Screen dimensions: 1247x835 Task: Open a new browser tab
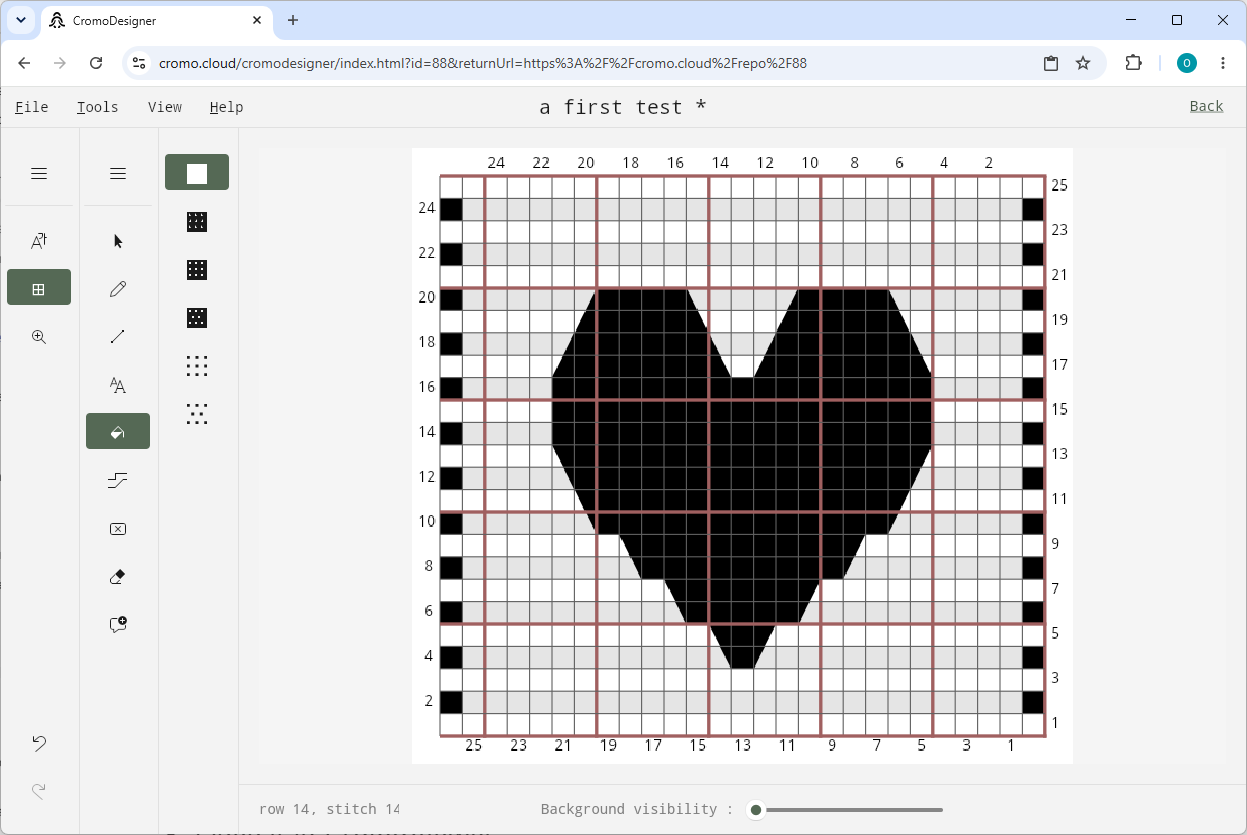pyautogui.click(x=293, y=20)
